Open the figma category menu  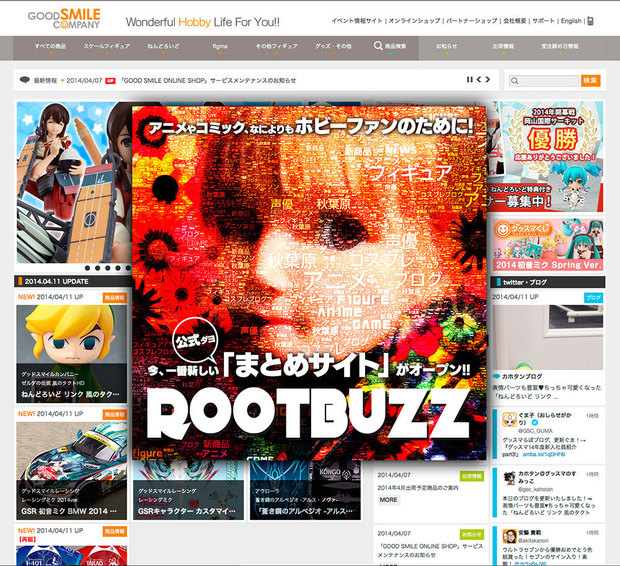click(219, 47)
